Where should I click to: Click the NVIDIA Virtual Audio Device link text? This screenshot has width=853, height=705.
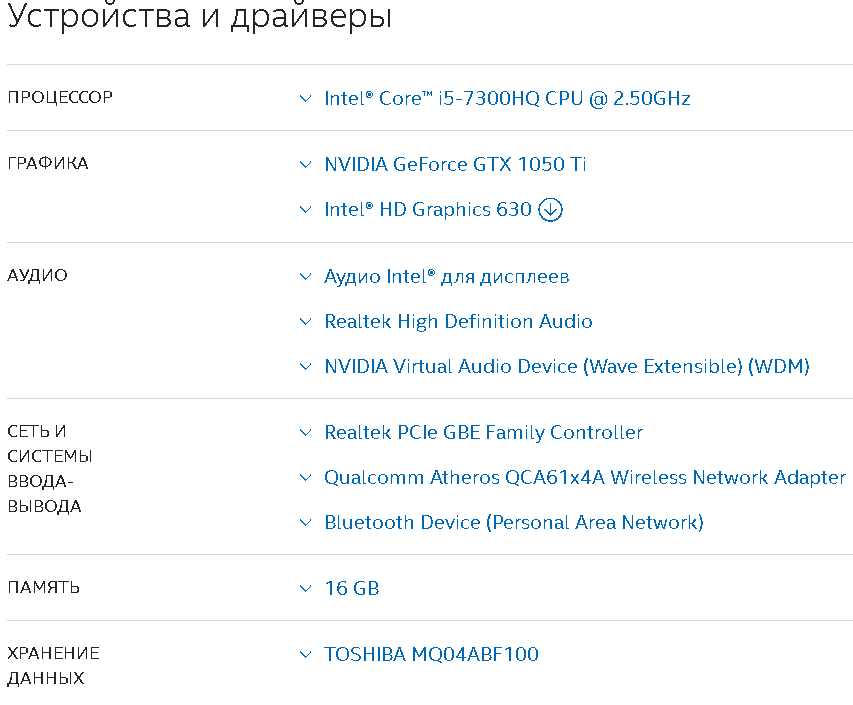[x=566, y=366]
